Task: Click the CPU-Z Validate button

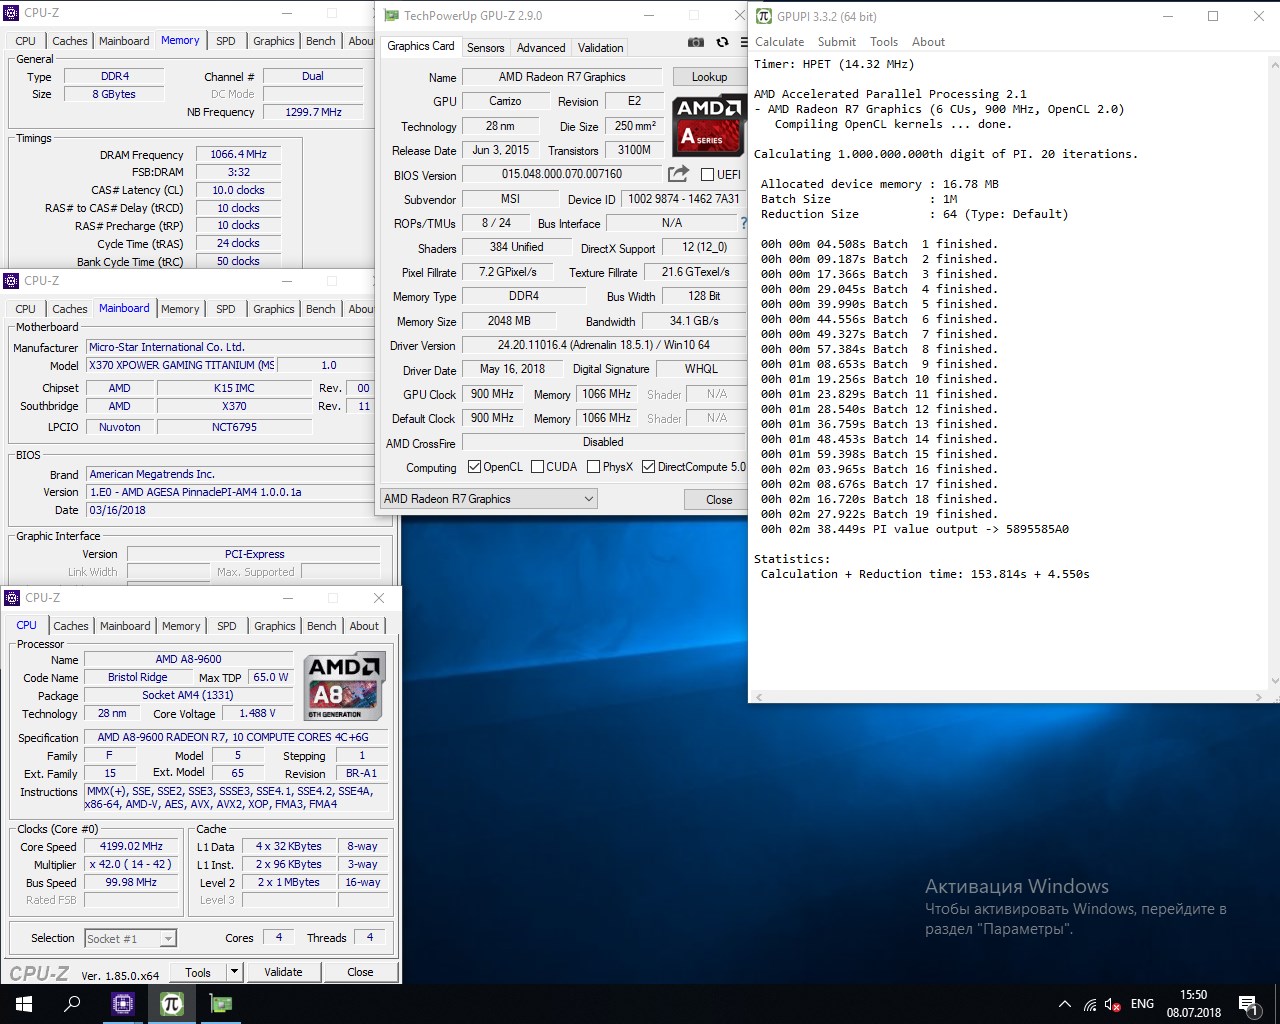Action: 283,972
